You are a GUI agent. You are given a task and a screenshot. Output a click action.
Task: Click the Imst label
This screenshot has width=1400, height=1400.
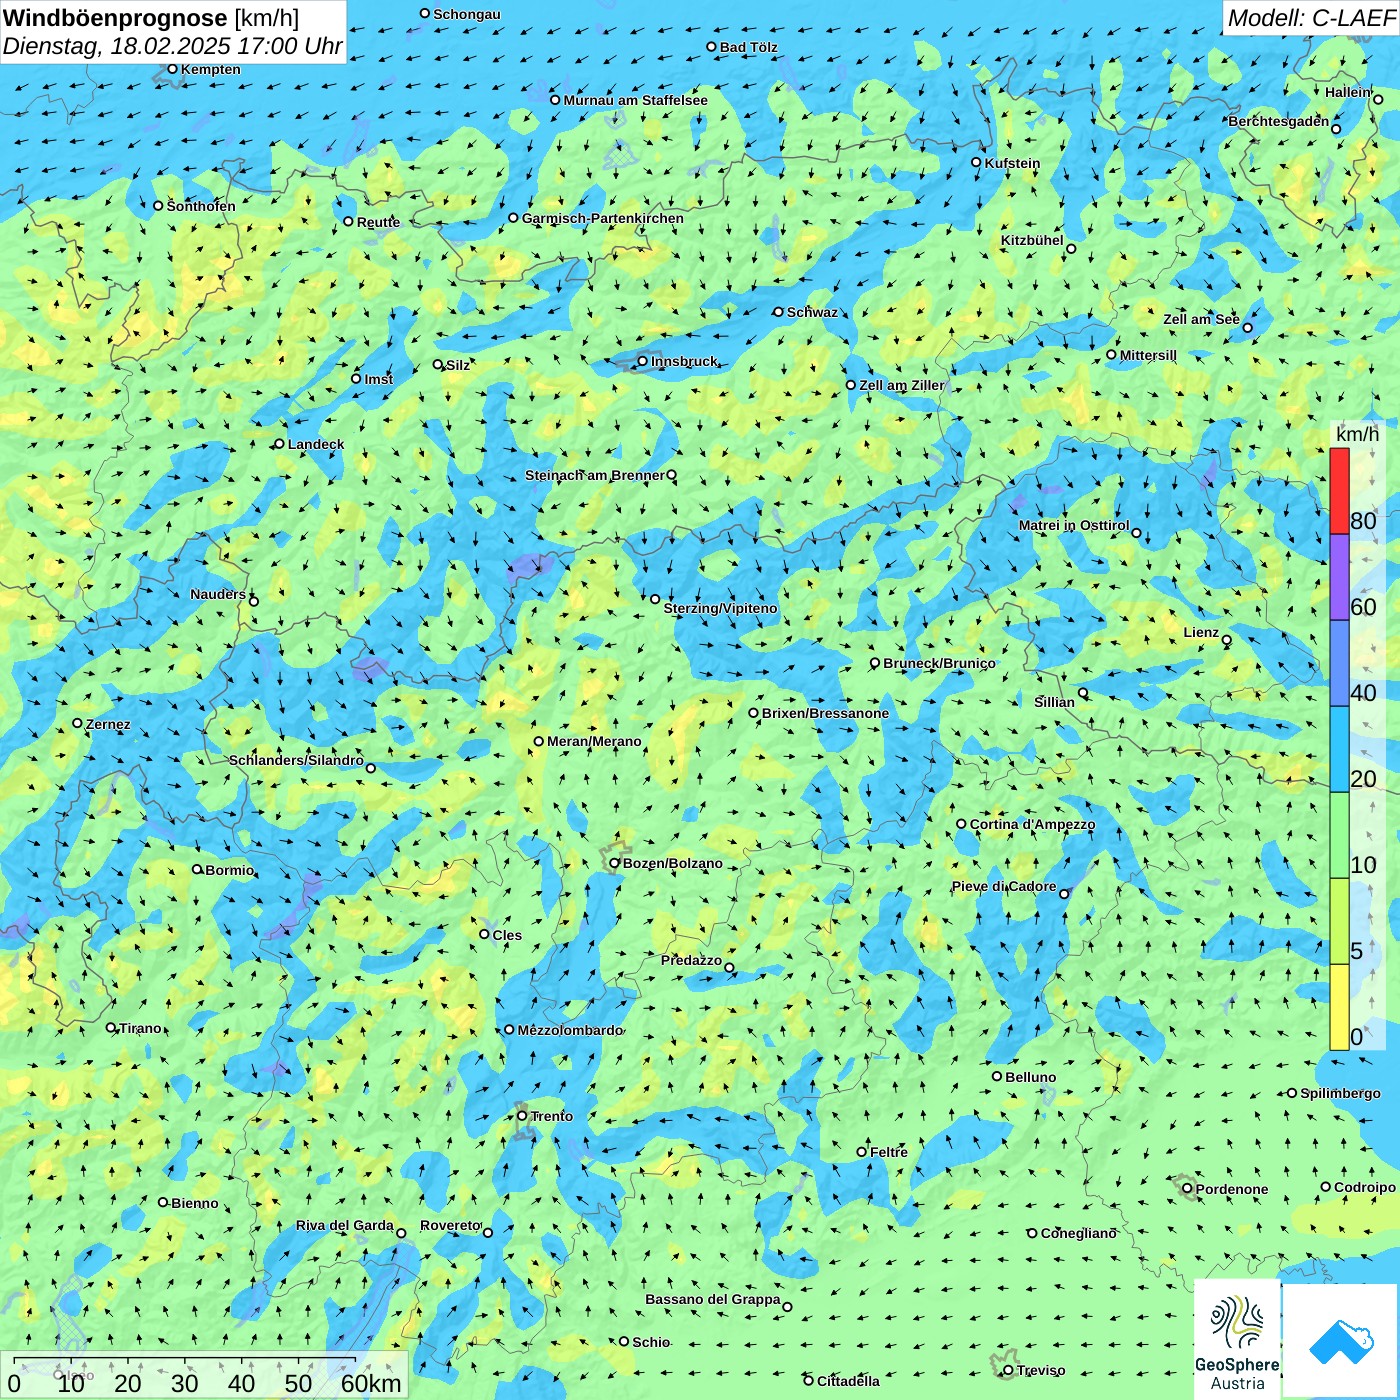[379, 379]
